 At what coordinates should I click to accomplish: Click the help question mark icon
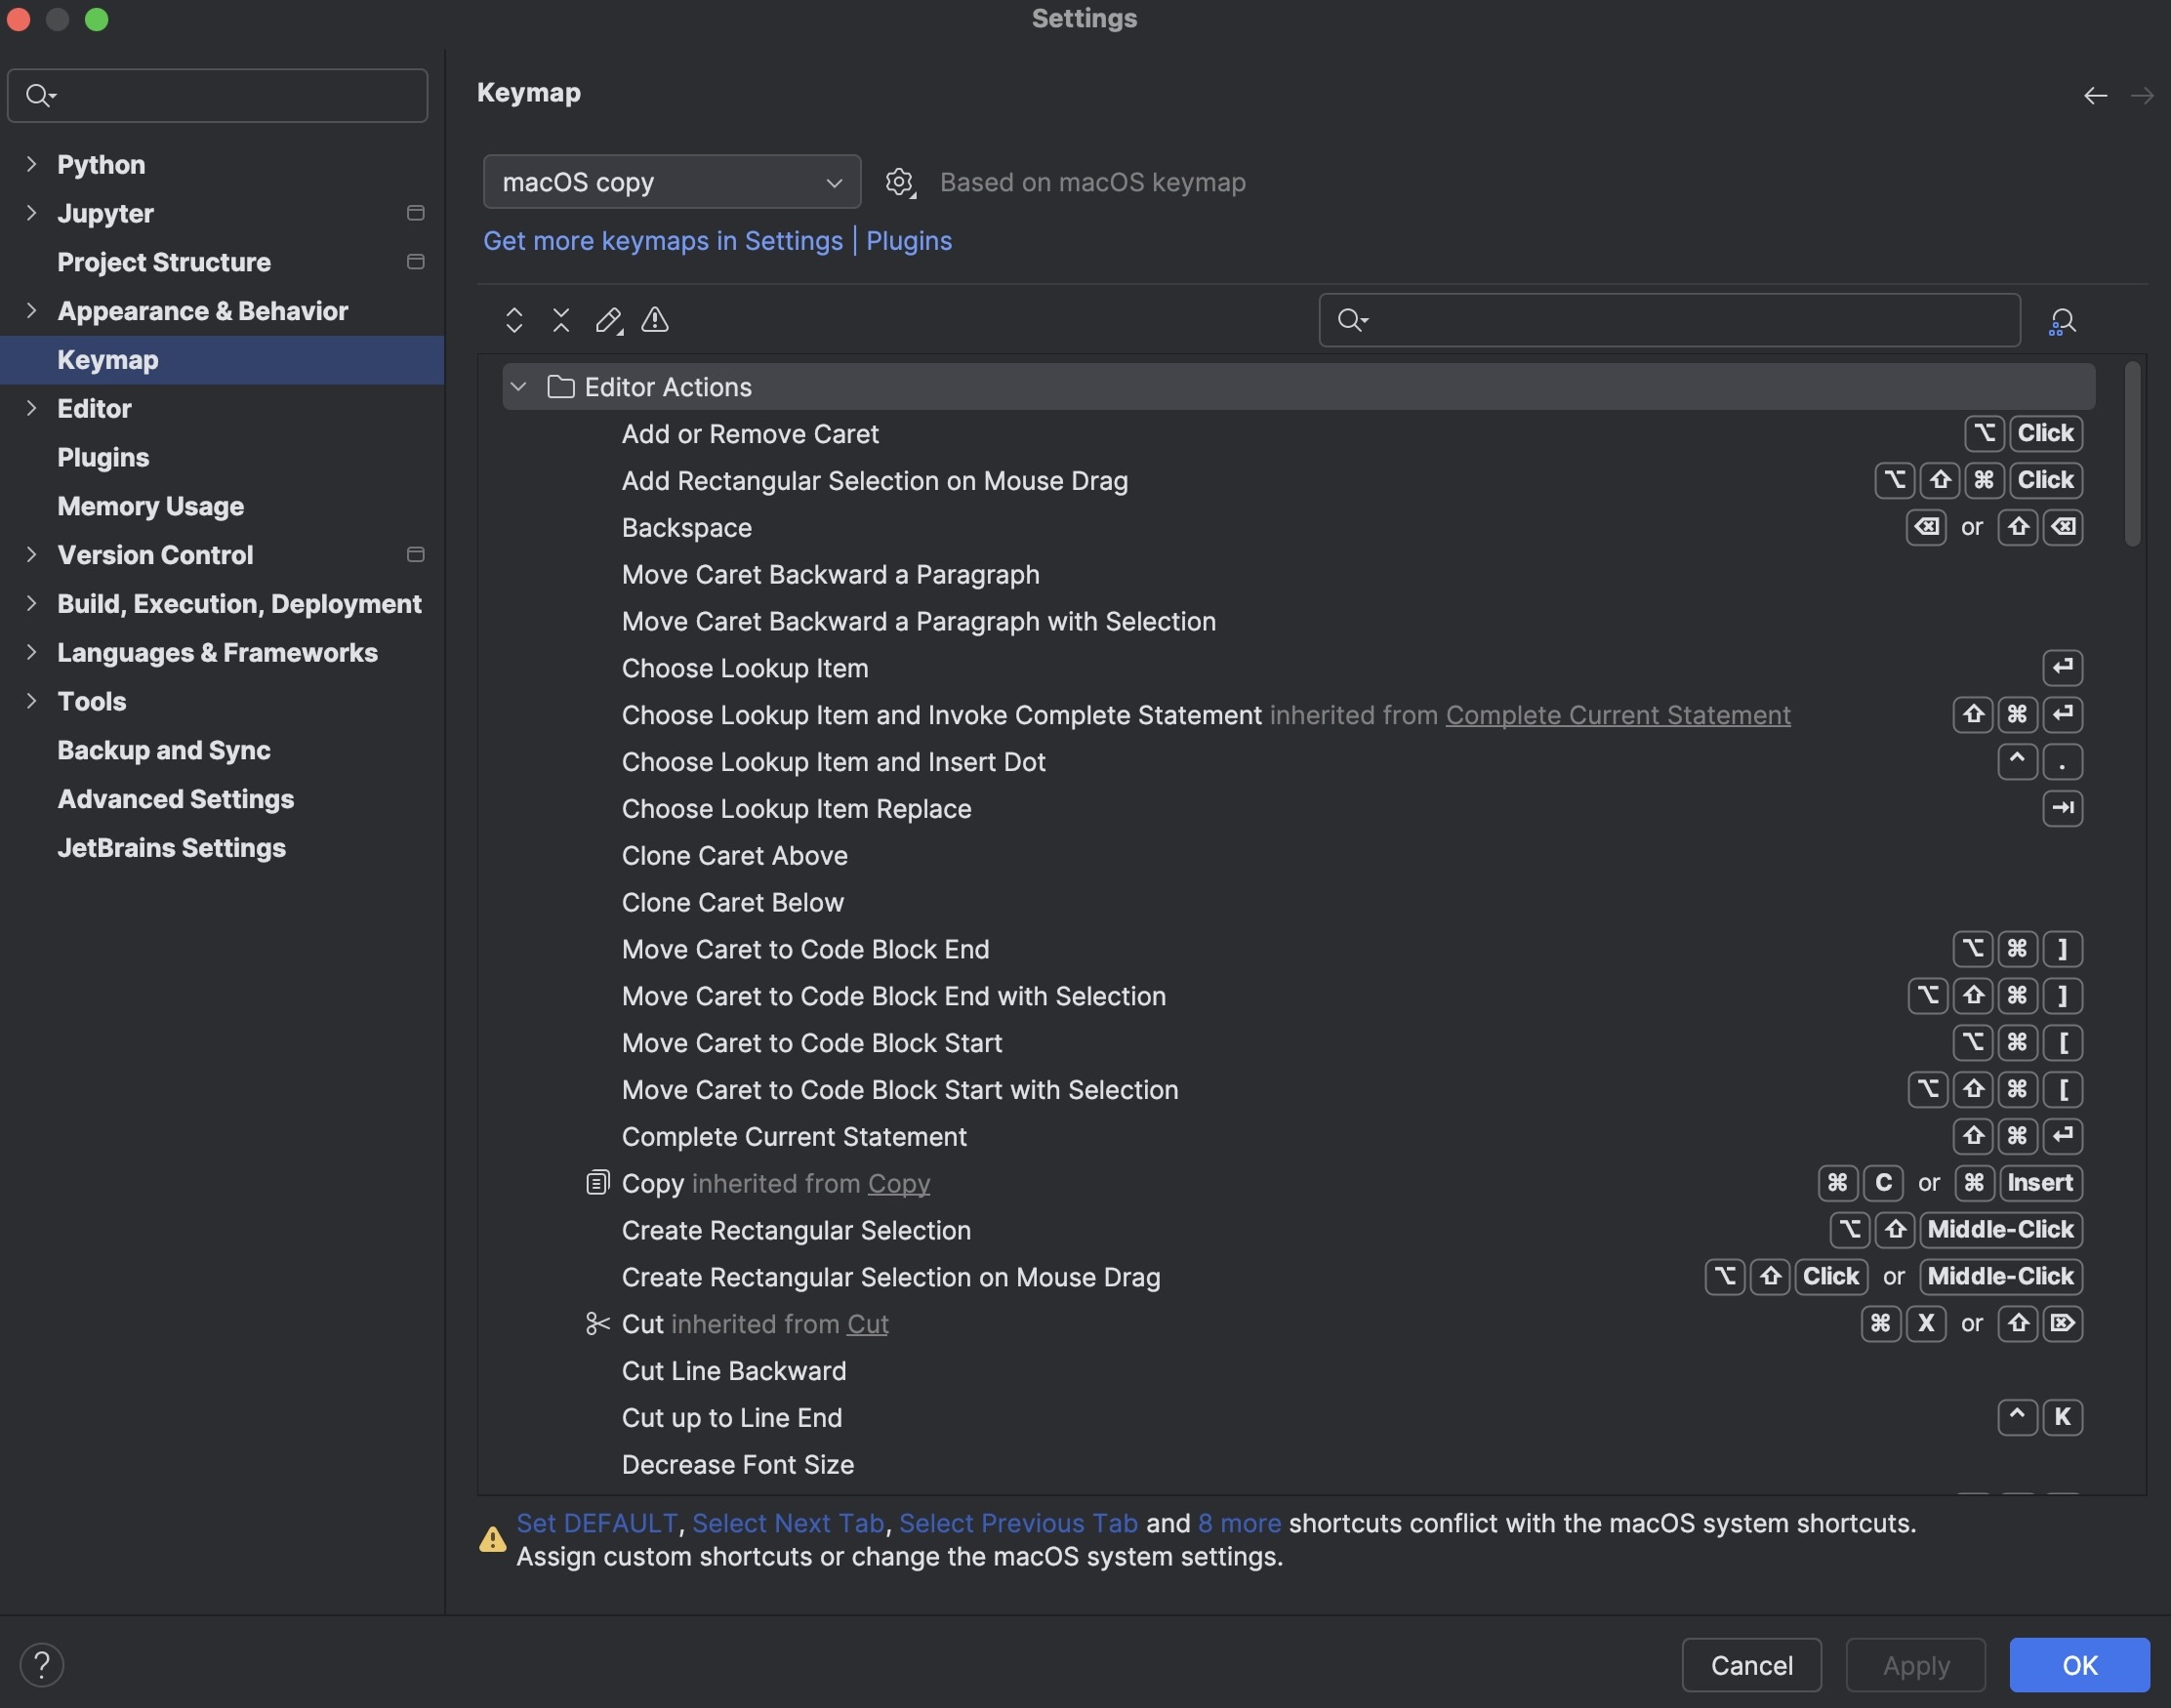tap(43, 1664)
